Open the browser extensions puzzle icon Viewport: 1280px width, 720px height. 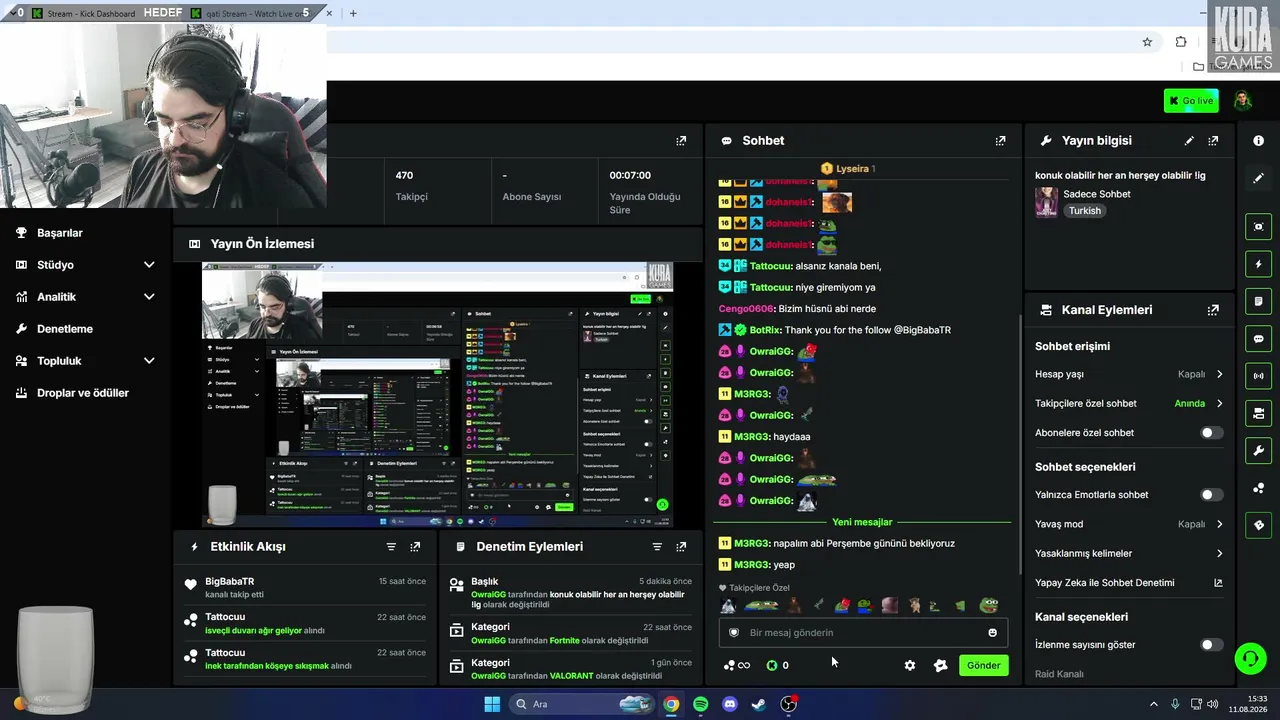(x=1181, y=42)
